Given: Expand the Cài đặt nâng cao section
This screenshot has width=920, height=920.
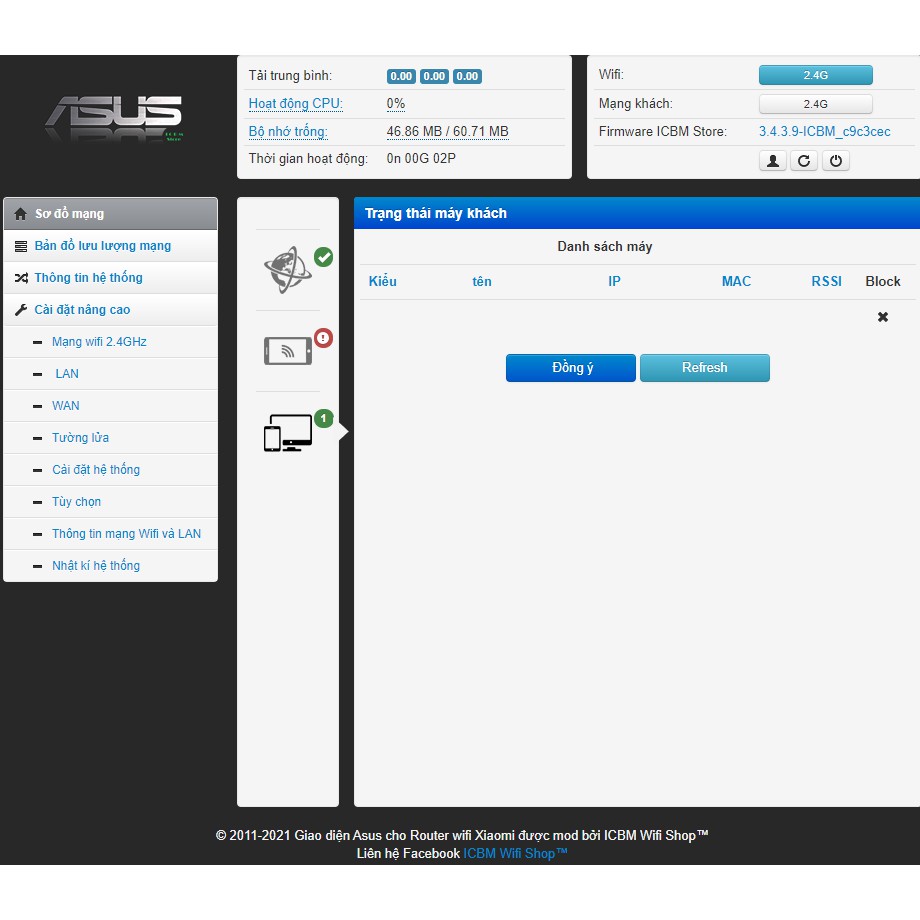Looking at the screenshot, I should tap(82, 310).
